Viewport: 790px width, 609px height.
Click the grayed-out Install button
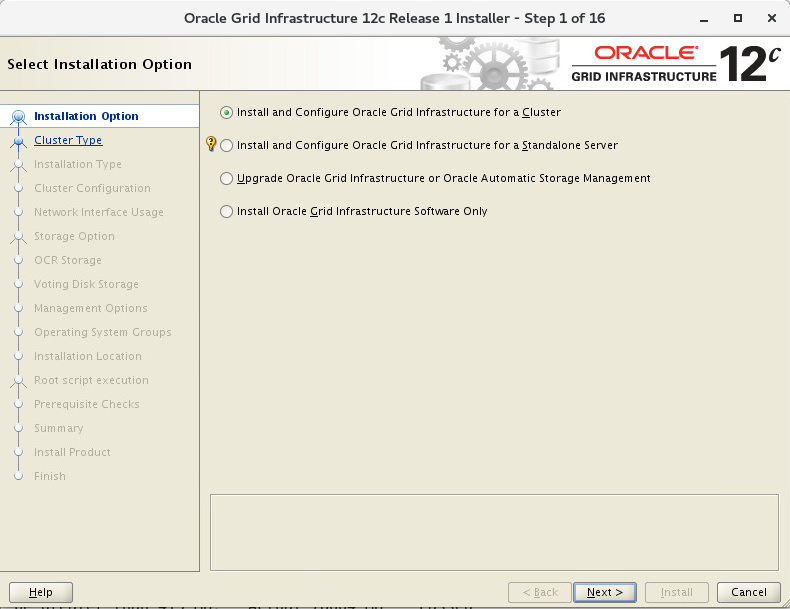coord(677,592)
